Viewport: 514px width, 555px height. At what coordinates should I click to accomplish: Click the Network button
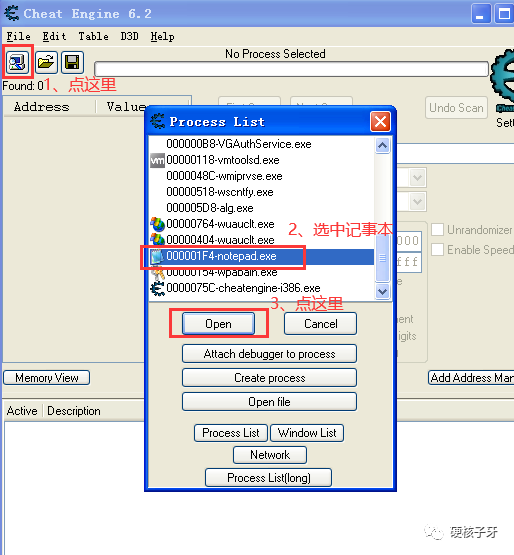pos(270,454)
